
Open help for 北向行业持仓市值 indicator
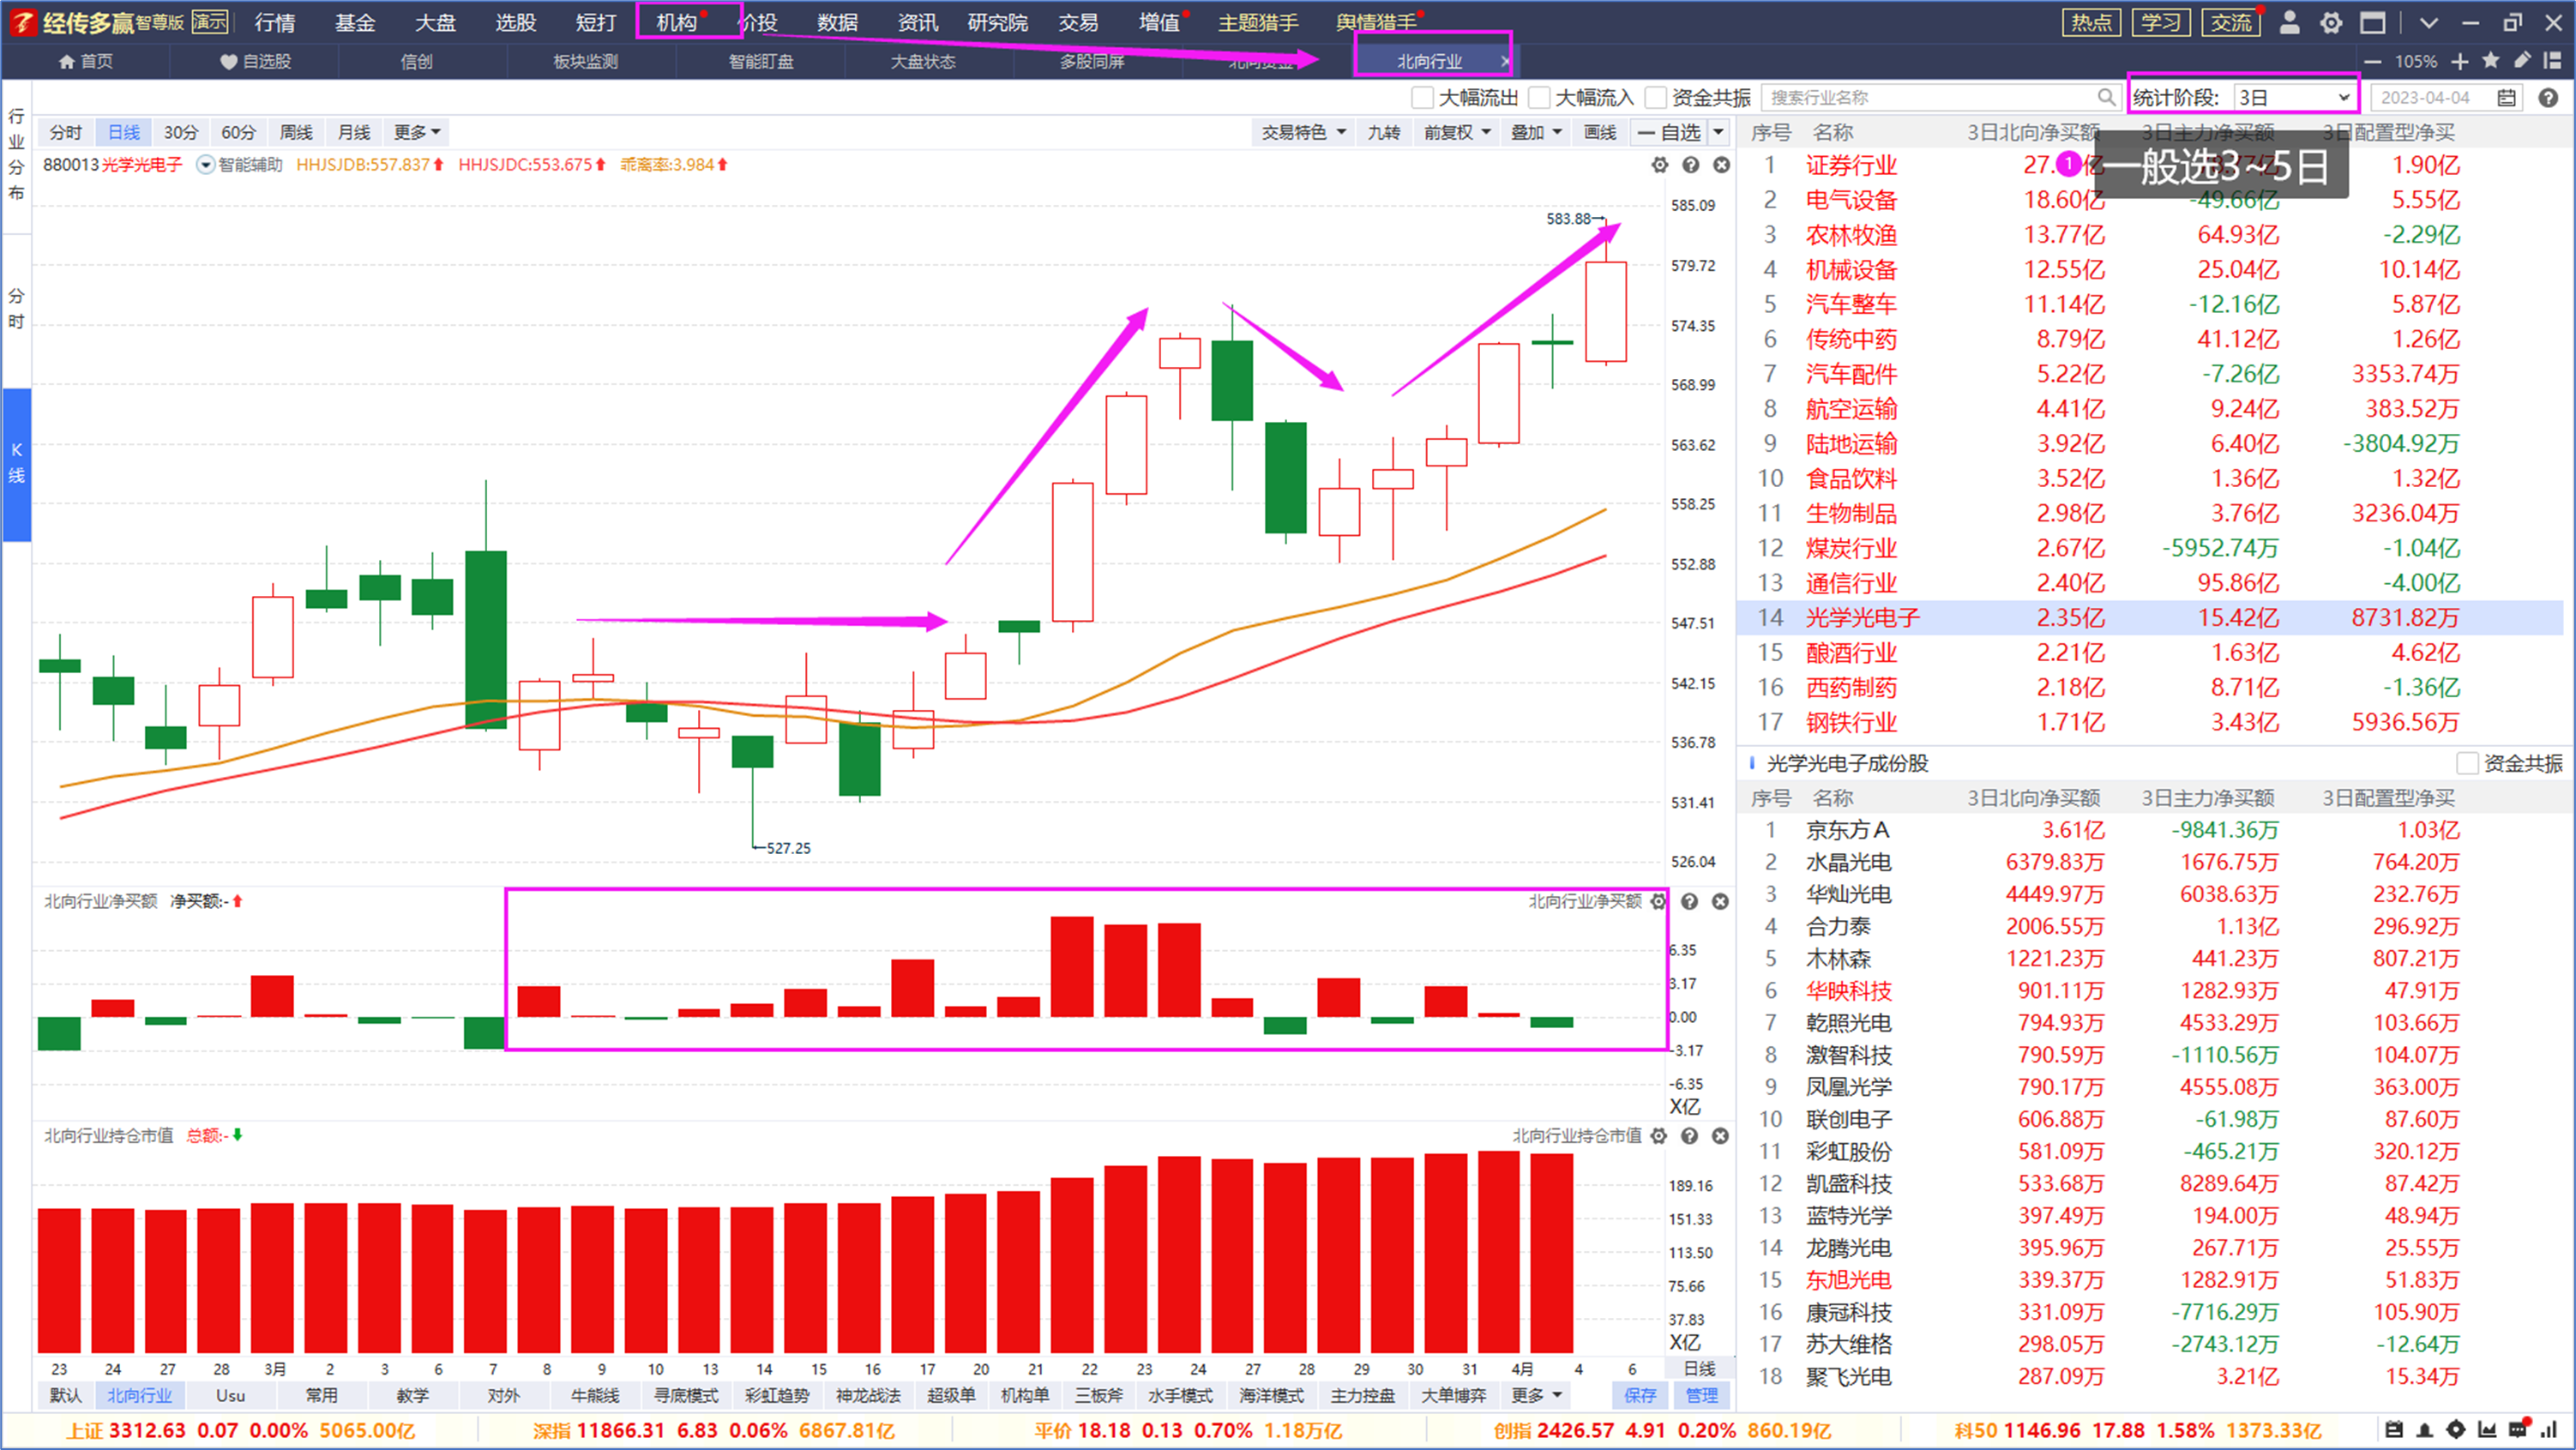(1689, 1136)
